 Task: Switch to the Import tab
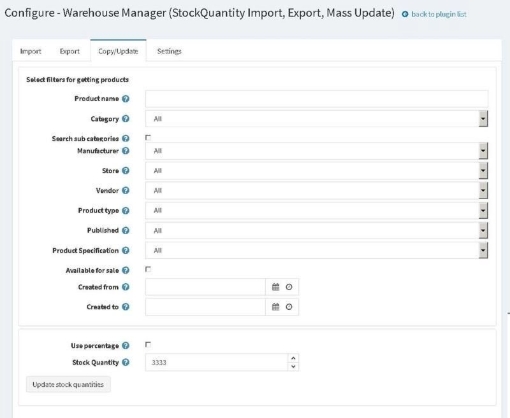(30, 51)
